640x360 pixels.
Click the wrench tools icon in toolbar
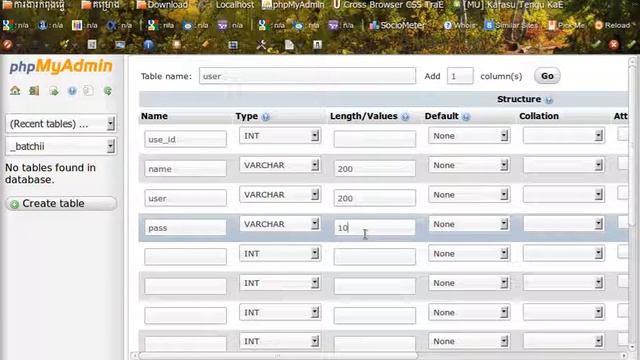click(261, 44)
